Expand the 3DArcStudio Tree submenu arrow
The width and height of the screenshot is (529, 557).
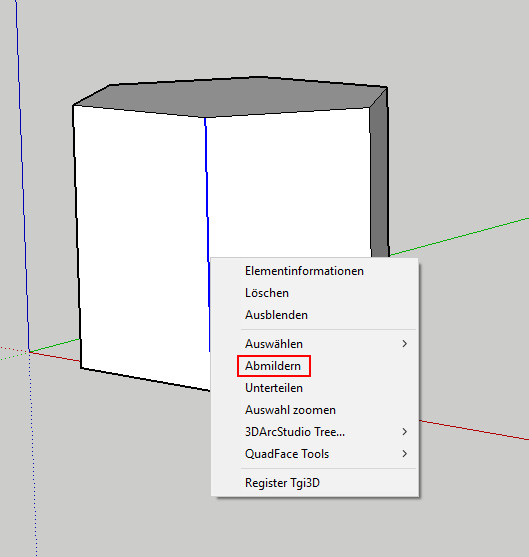[x=404, y=432]
